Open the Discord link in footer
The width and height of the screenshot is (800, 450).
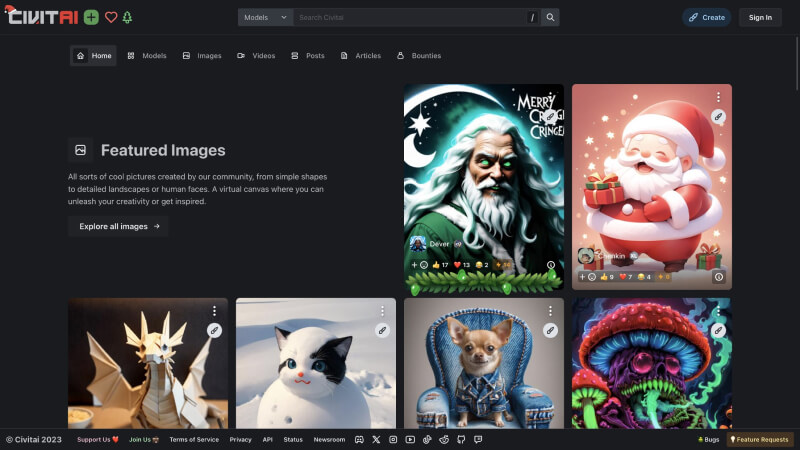[359, 439]
